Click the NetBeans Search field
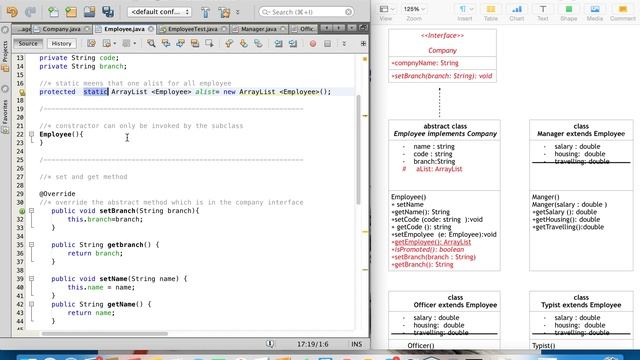 306,12
